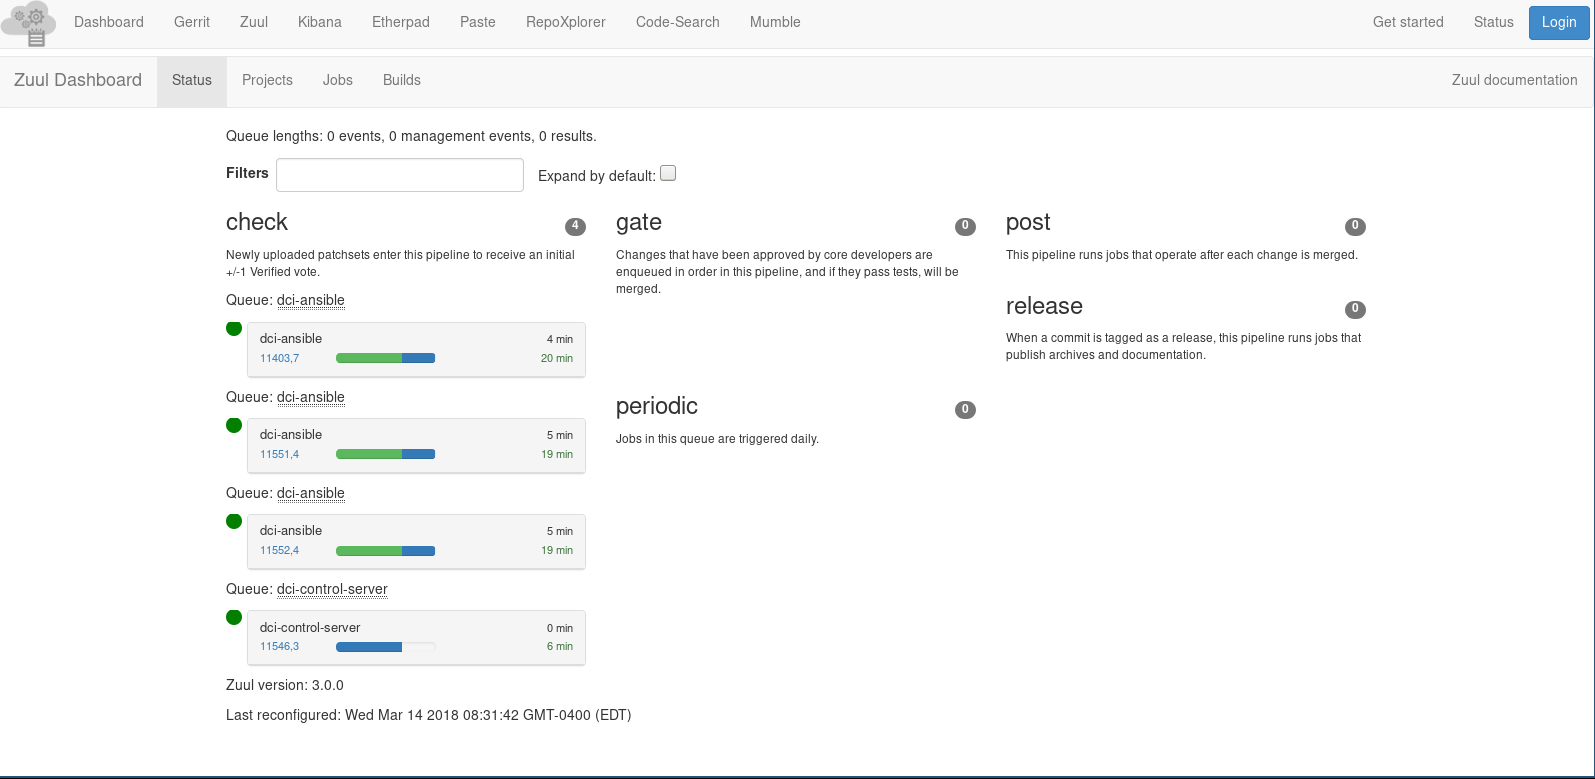Expand the dci-control-server change panel
Screen dimensions: 1595x779
click(416, 628)
